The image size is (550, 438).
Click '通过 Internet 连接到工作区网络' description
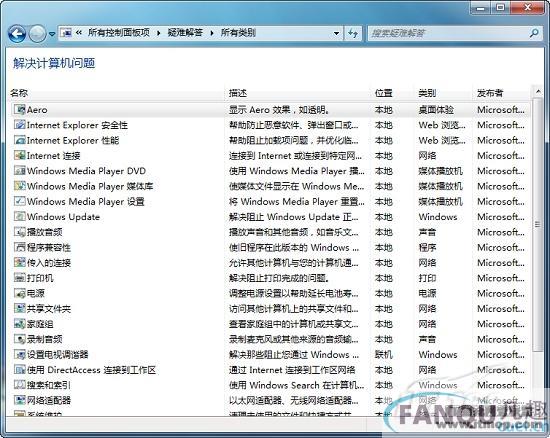(x=292, y=370)
